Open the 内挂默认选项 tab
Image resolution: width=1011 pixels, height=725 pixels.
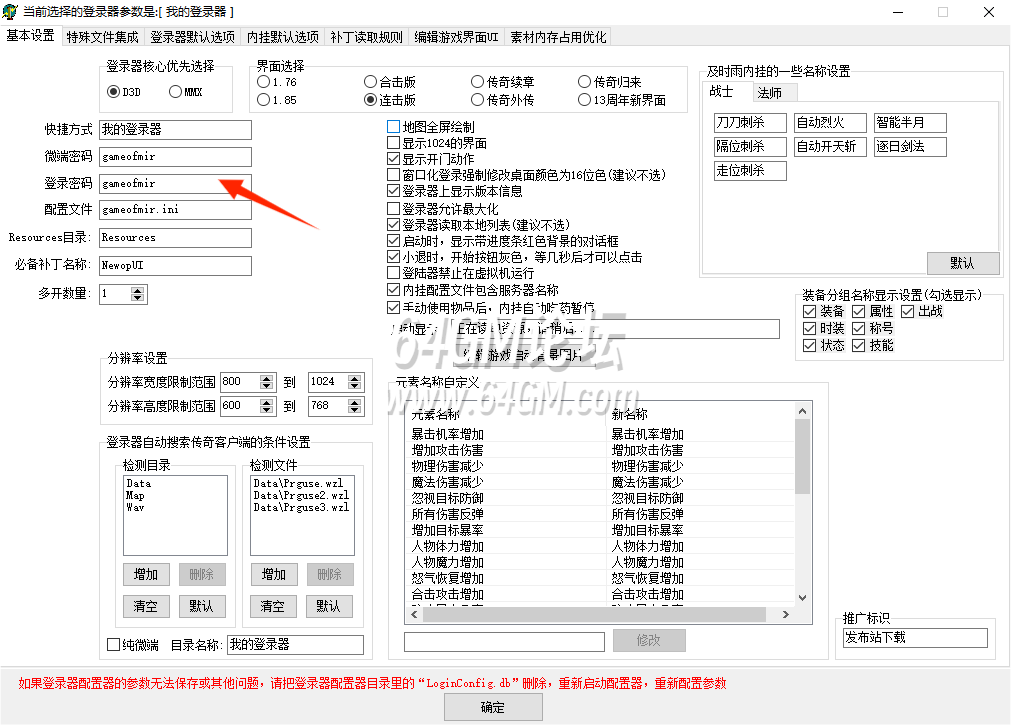point(282,37)
